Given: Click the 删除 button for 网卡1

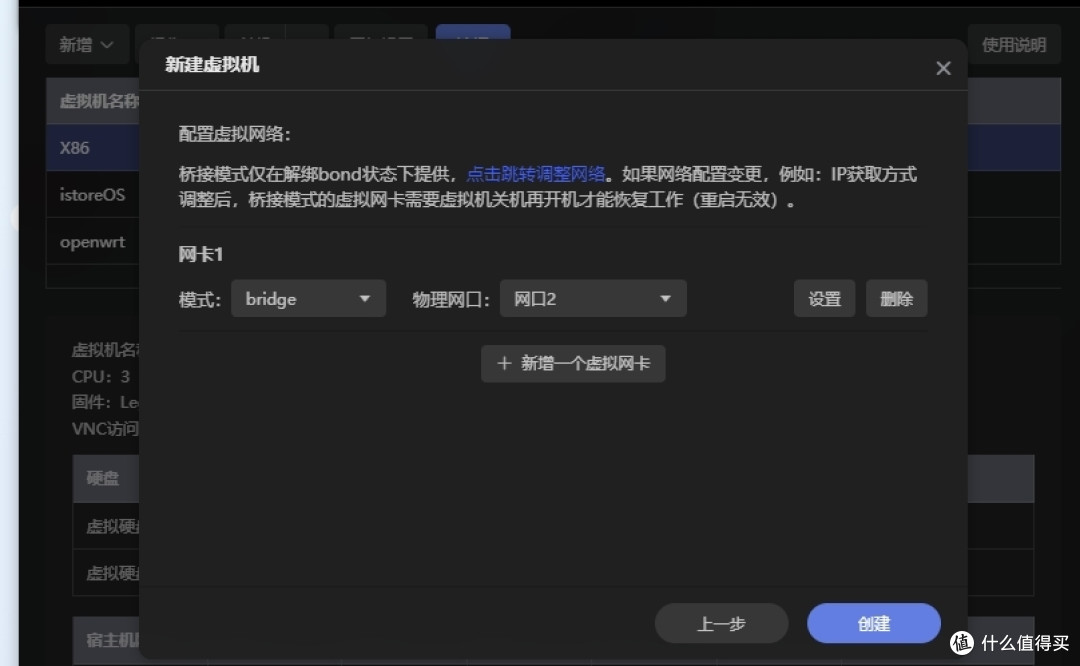Looking at the screenshot, I should coord(896,298).
